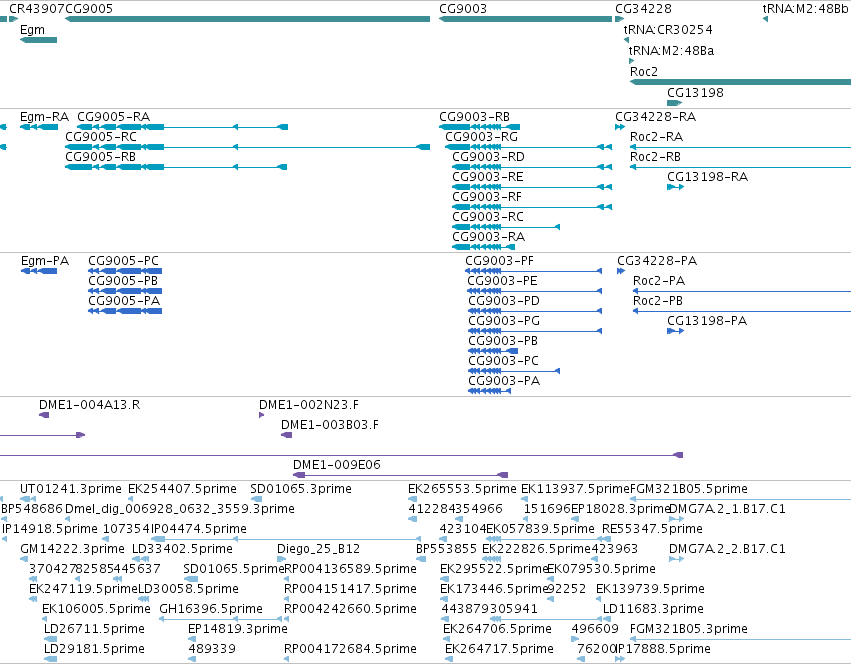Click the Egm gene glyph
The image size is (851, 664).
[x=39, y=40]
